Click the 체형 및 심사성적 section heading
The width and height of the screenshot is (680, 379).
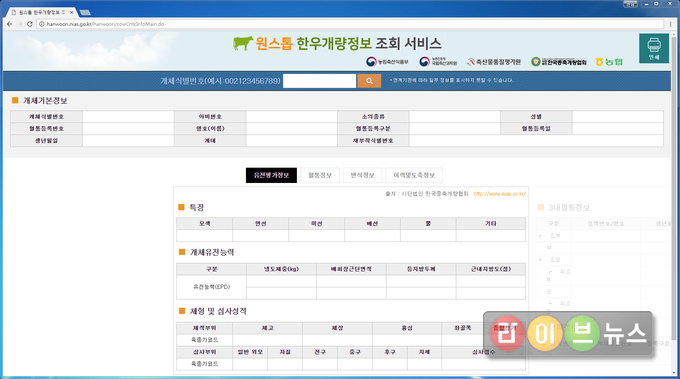pyautogui.click(x=218, y=311)
